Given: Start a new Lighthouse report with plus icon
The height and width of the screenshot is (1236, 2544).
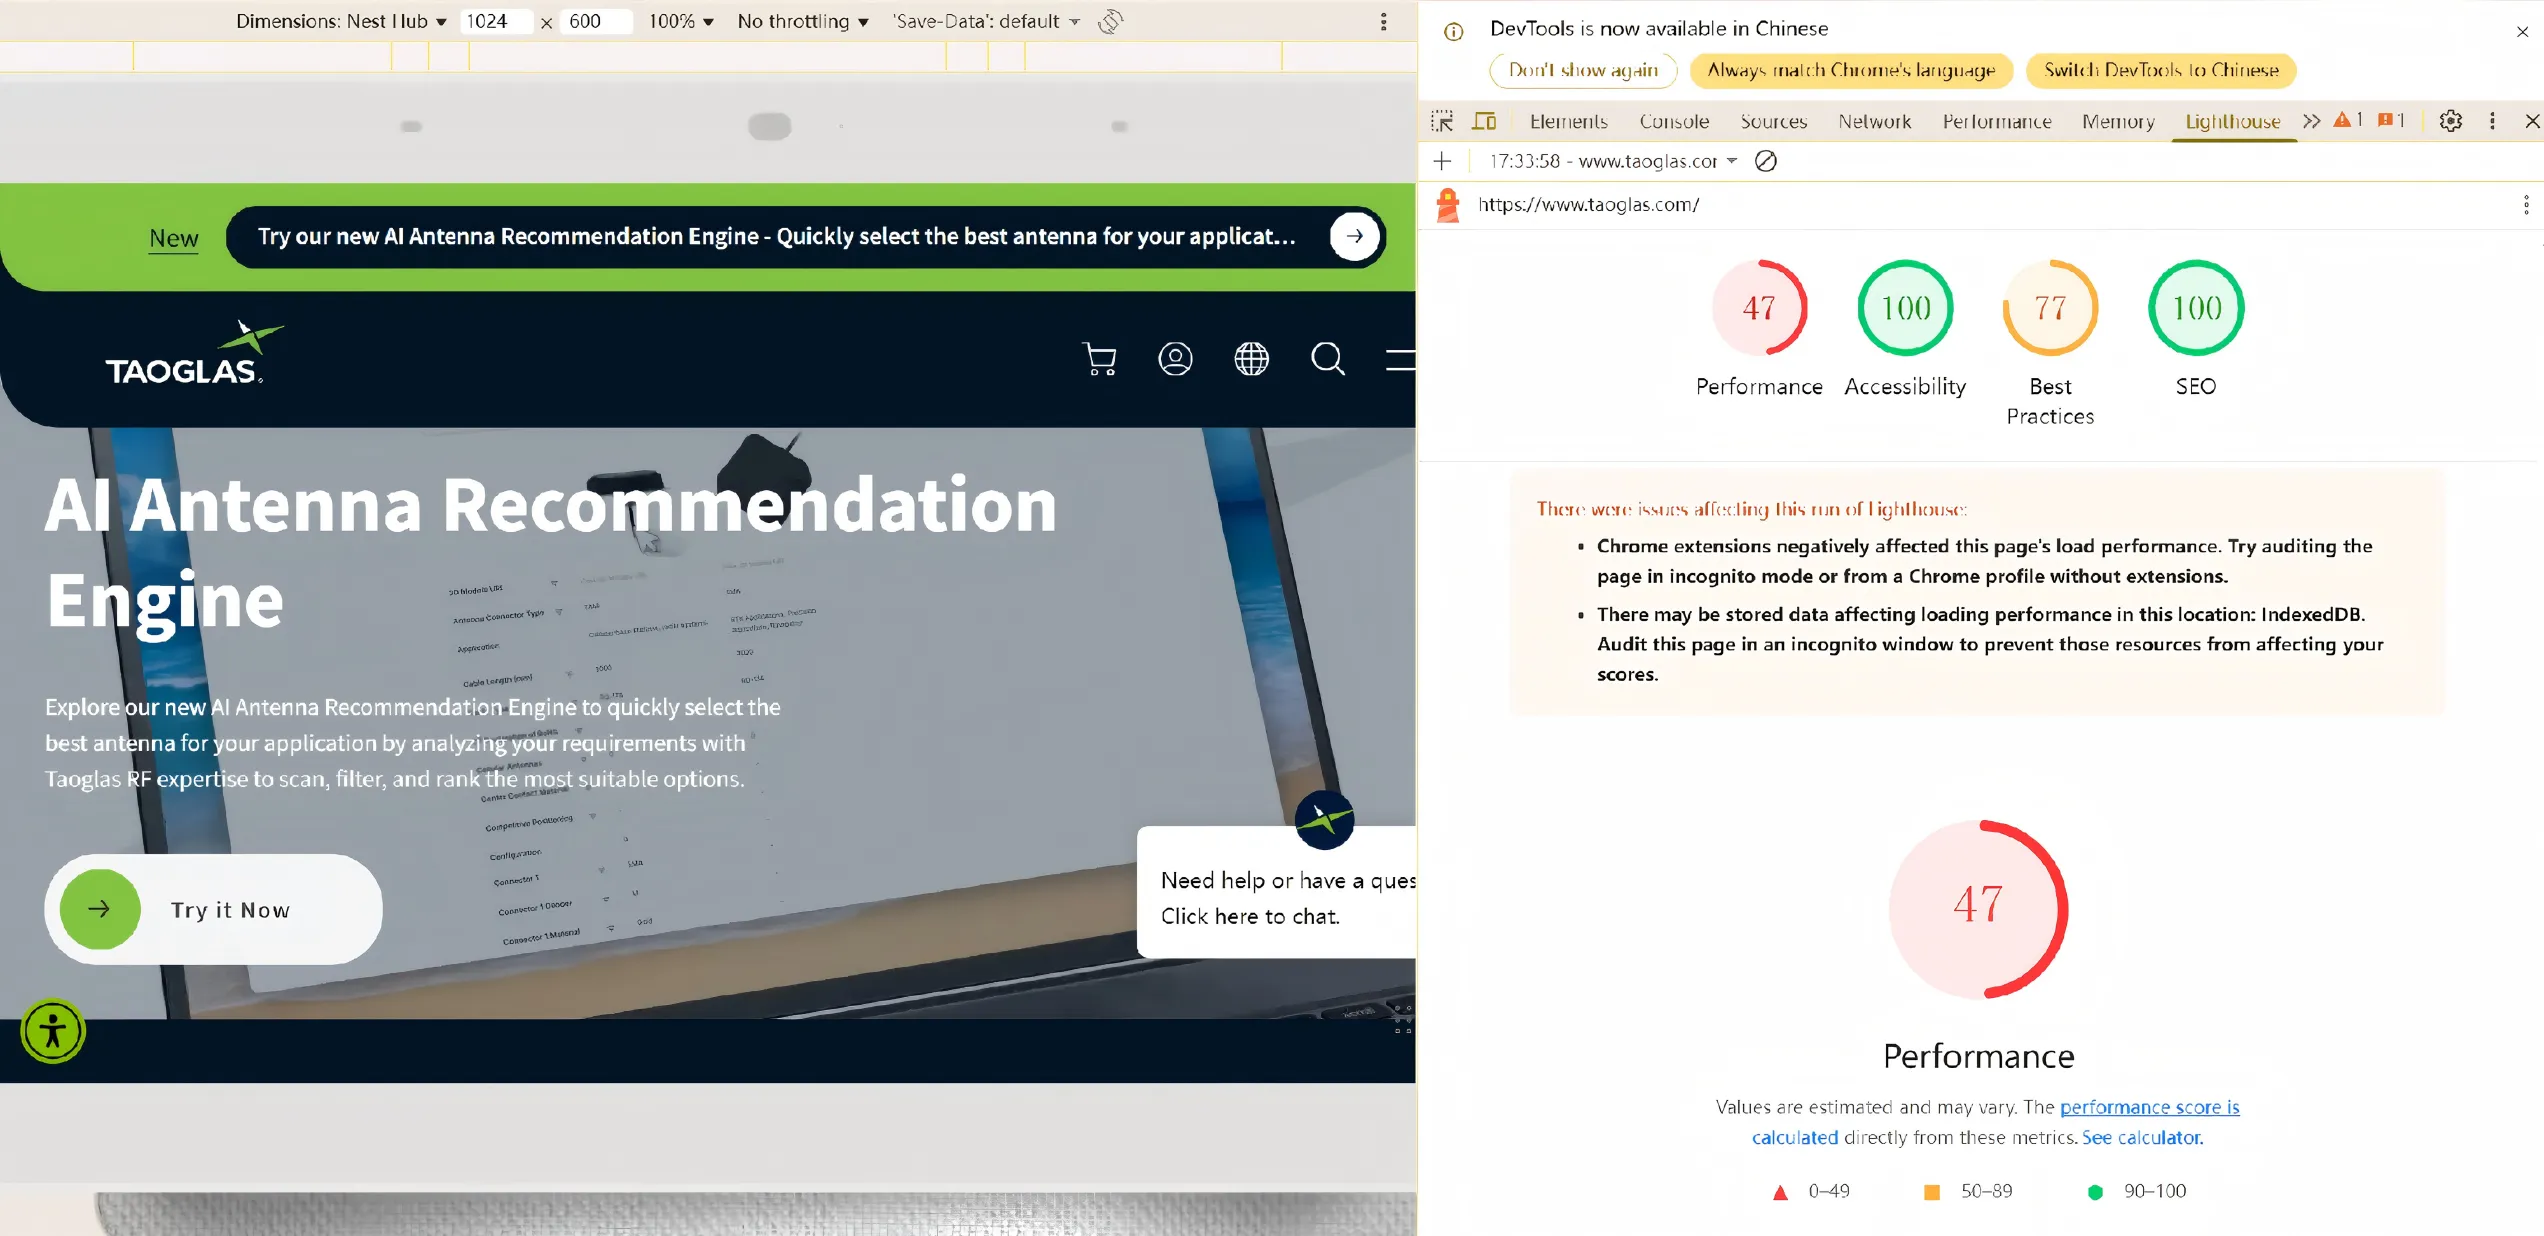Looking at the screenshot, I should (1442, 161).
